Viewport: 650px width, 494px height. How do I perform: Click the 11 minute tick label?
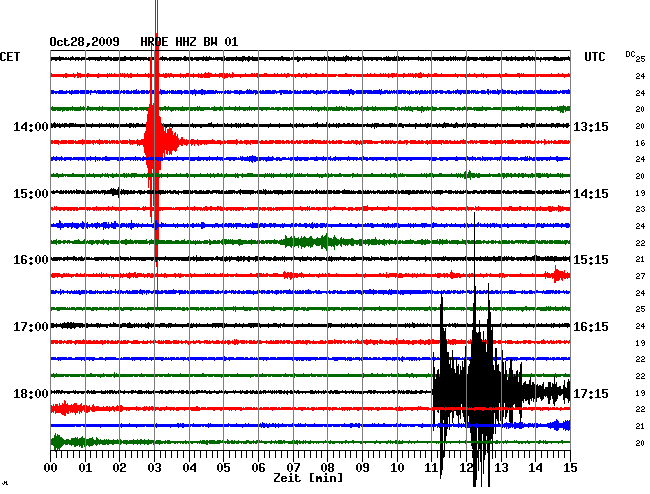(432, 468)
